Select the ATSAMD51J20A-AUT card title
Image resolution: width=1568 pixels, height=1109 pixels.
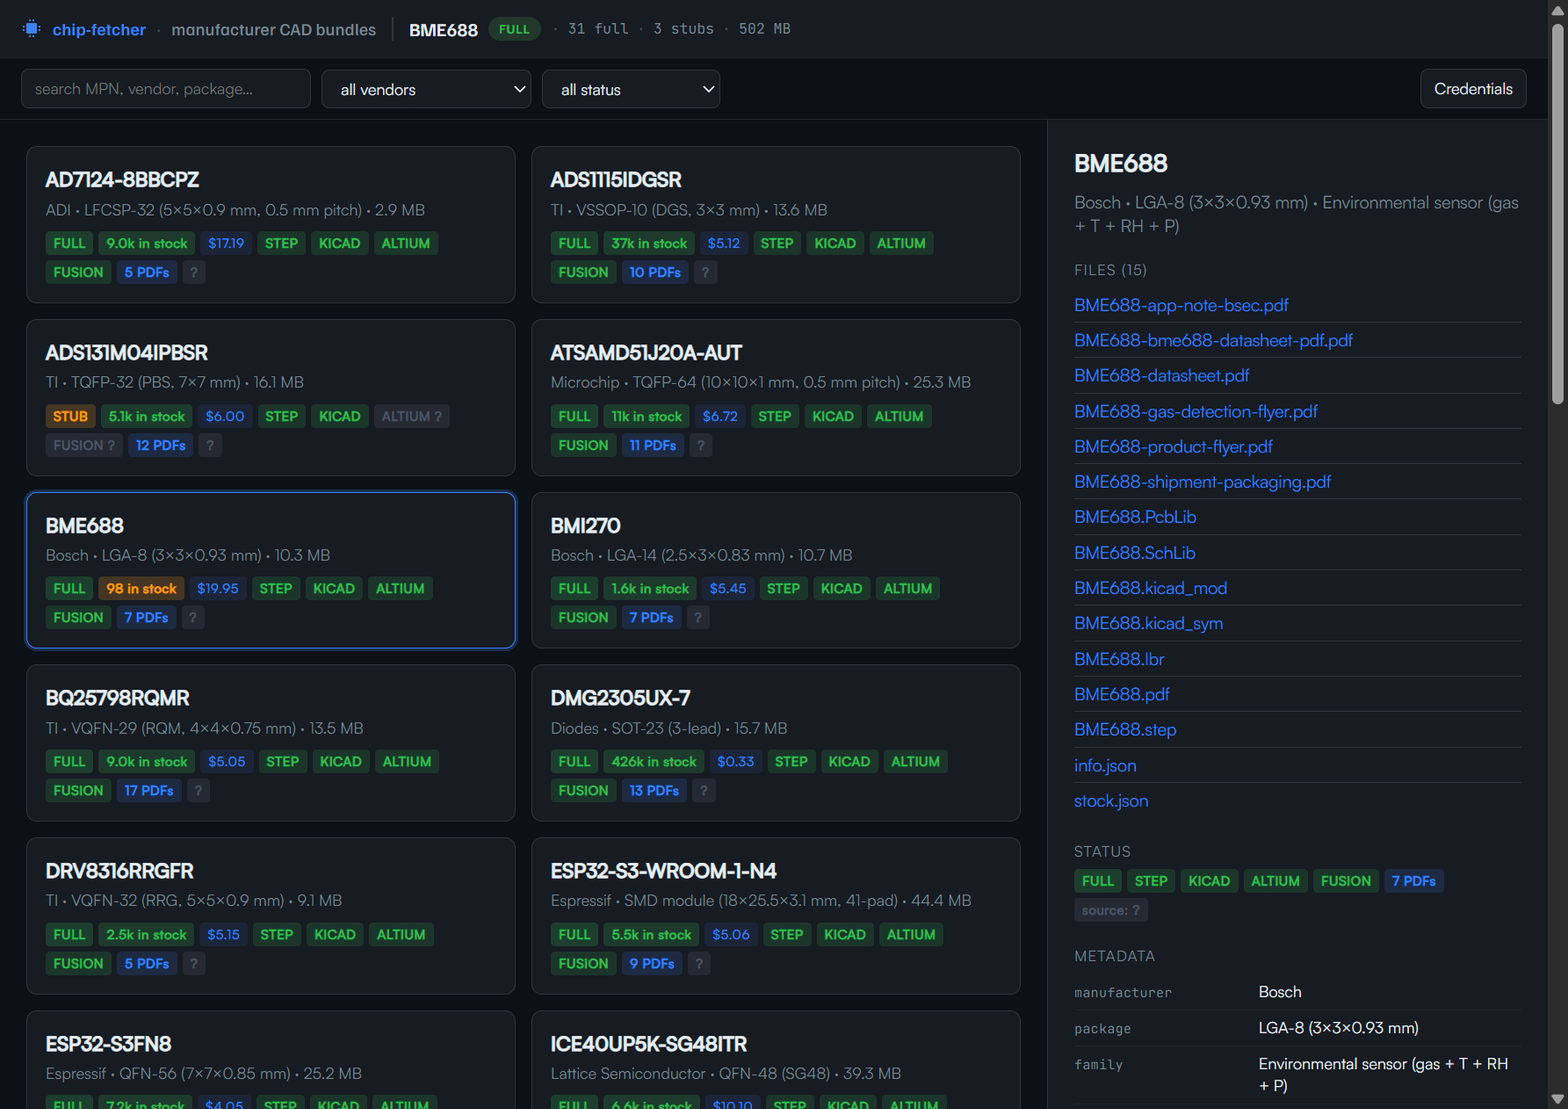click(646, 353)
